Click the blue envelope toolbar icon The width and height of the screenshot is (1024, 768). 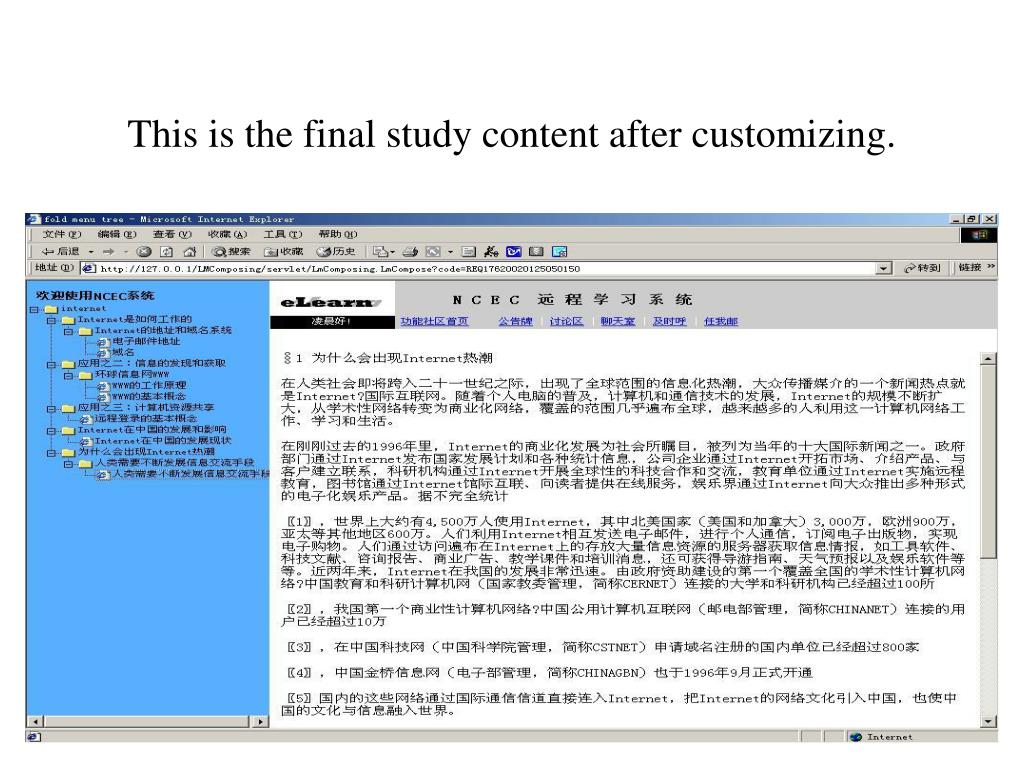click(x=514, y=251)
